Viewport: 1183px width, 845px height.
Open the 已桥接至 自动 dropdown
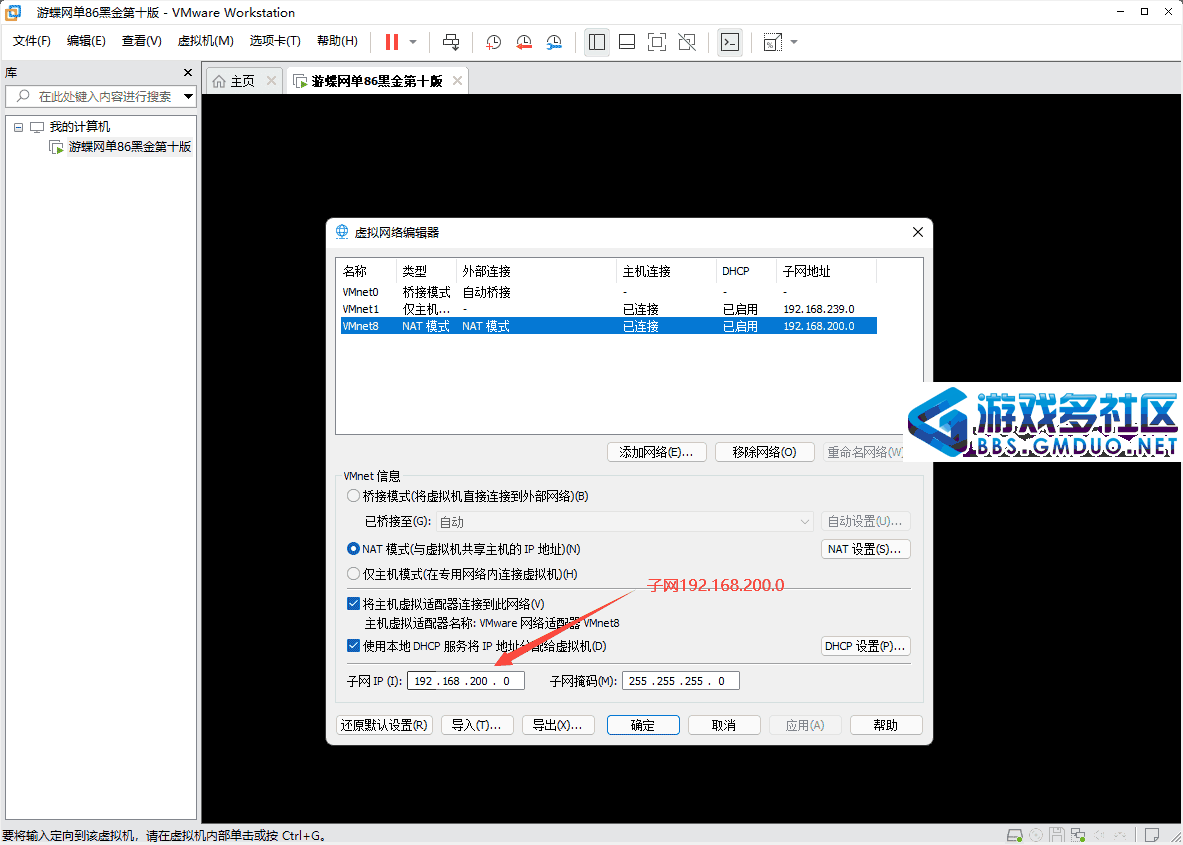tap(625, 521)
